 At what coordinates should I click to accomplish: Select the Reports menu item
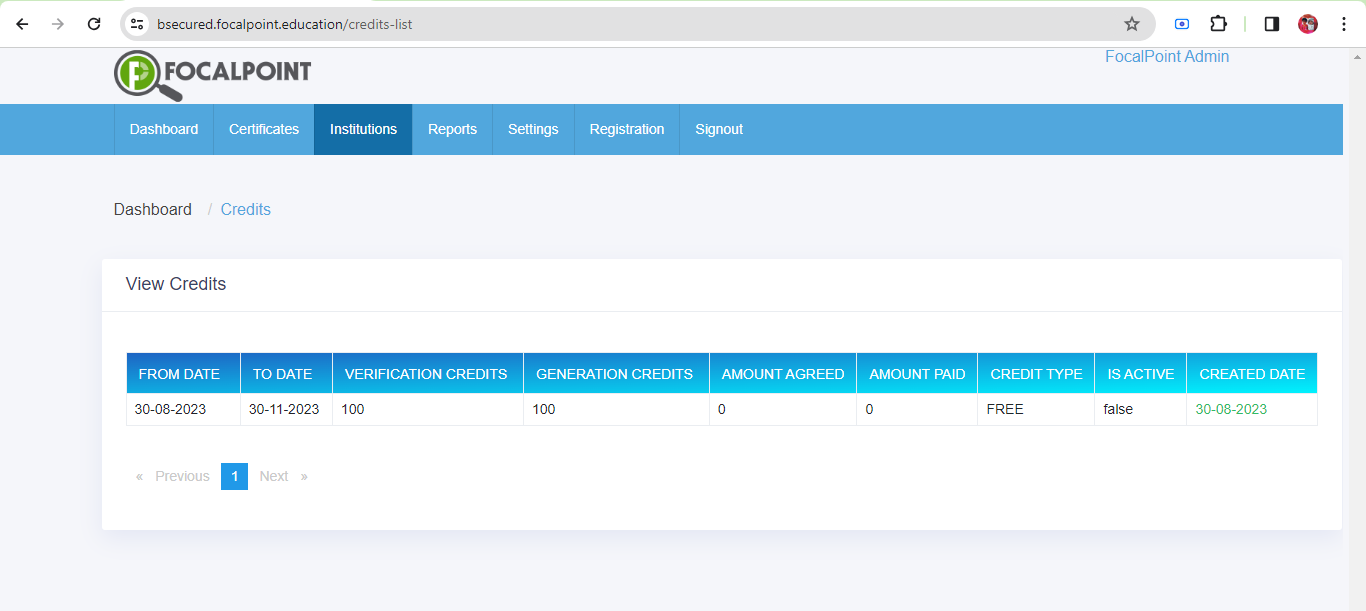(x=452, y=129)
